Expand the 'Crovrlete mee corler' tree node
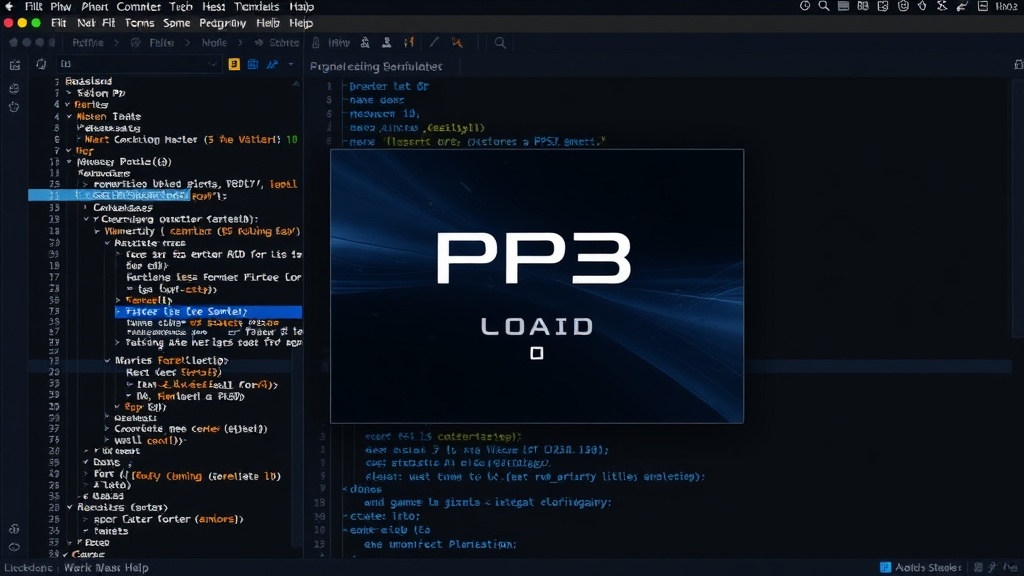 point(107,428)
